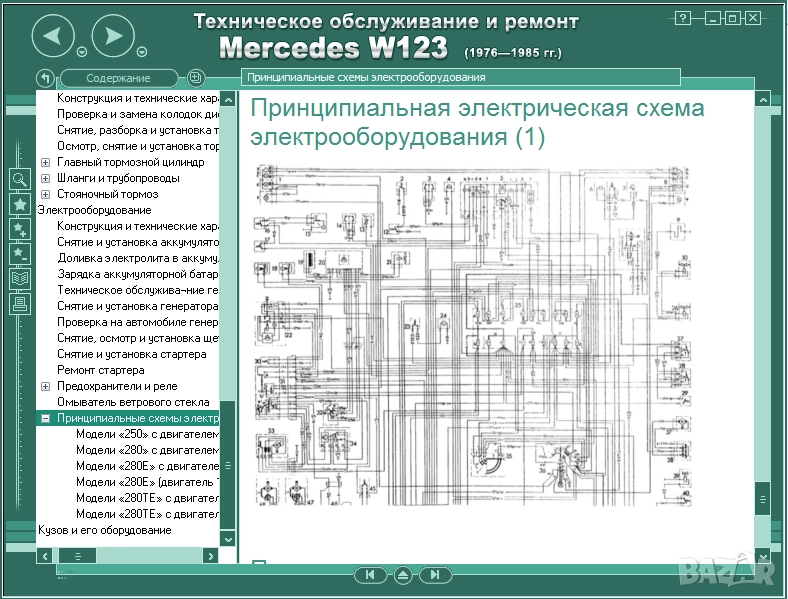Screen dimensions: 788x599
Task: Open the search magnifier tool in sidebar
Action: click(x=20, y=179)
